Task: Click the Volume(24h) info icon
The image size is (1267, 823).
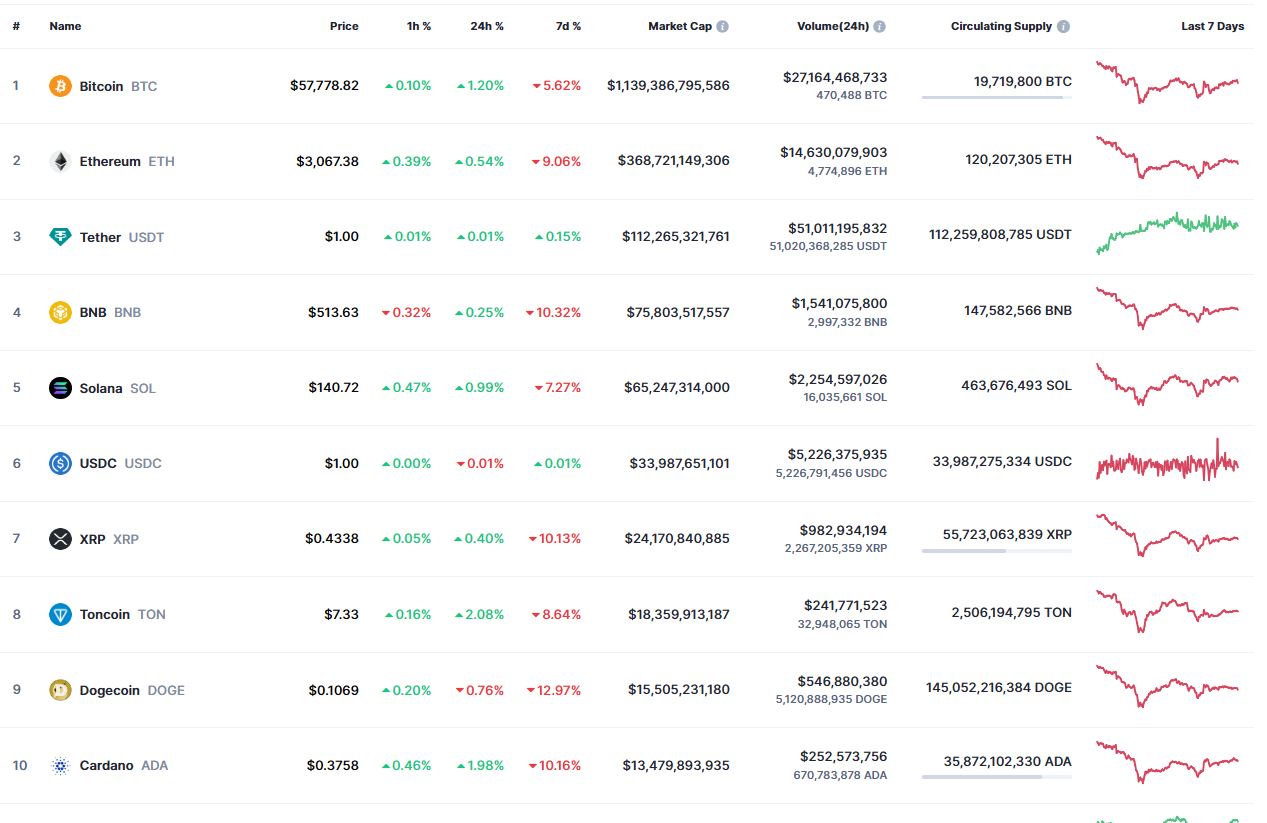Action: (880, 27)
